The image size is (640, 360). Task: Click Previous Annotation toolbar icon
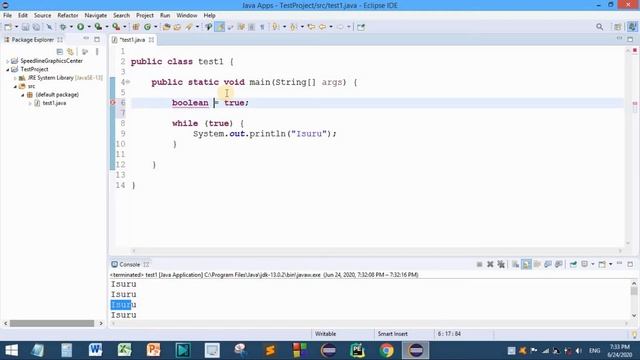294,27
